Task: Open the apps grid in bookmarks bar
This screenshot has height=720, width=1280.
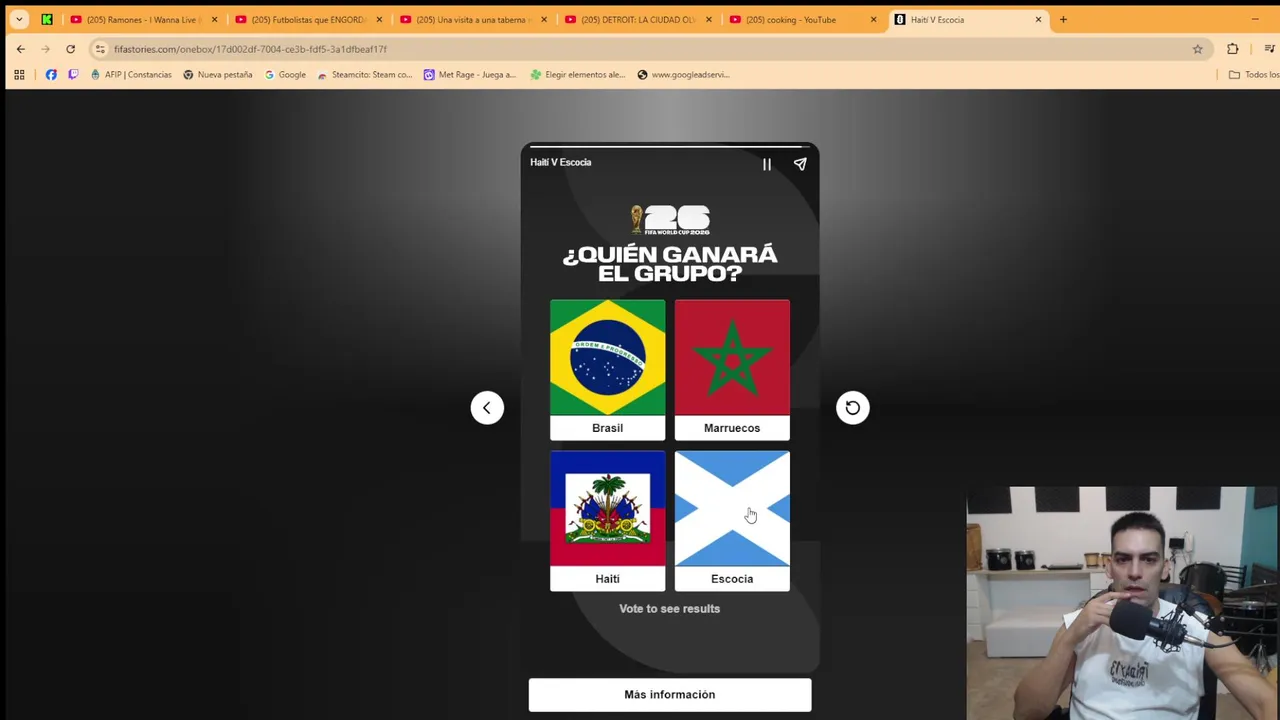Action: click(19, 75)
